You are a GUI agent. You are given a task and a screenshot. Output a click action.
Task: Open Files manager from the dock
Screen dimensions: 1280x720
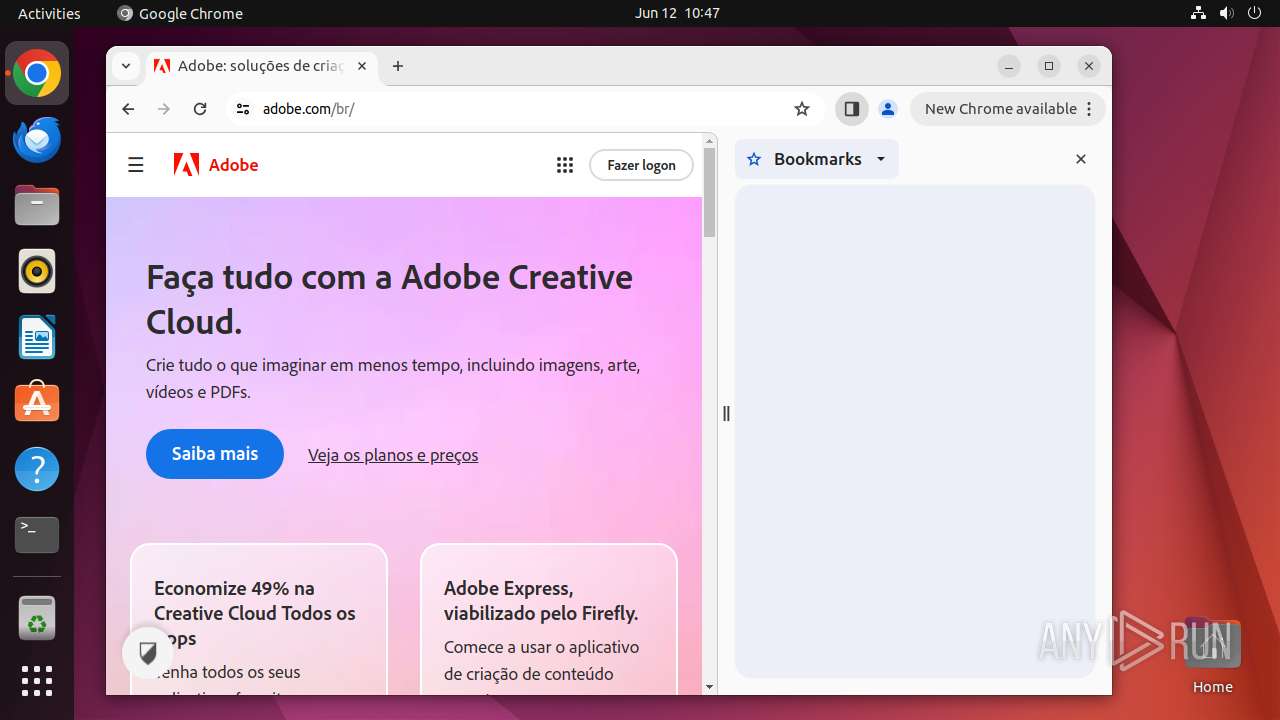pos(37,205)
